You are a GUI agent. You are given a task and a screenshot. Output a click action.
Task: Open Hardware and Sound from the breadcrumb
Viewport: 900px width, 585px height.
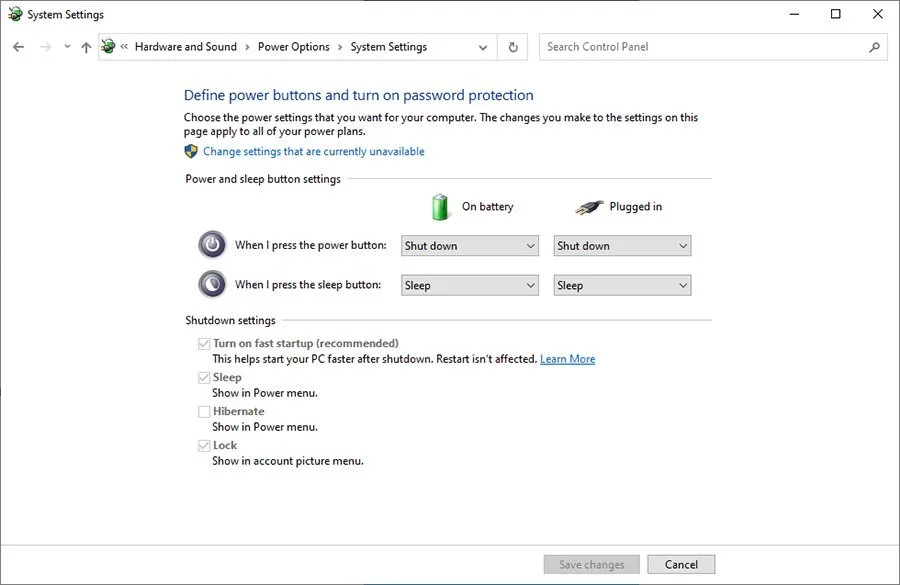(x=186, y=46)
